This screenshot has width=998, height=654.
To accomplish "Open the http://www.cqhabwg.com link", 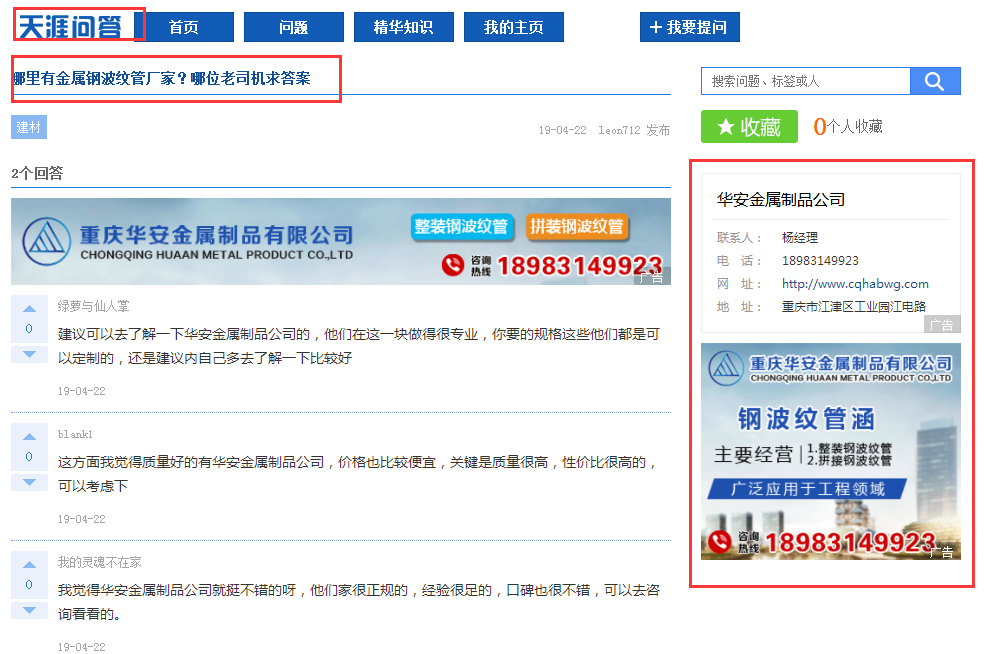I will pyautogui.click(x=855, y=284).
